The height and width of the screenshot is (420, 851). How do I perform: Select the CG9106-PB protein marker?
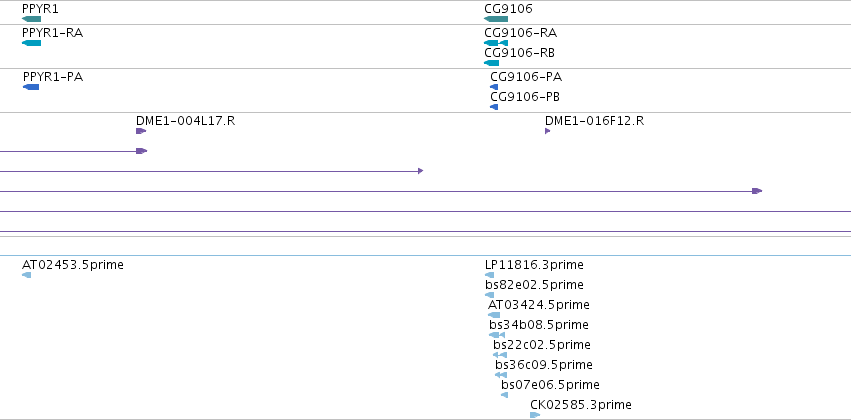click(x=494, y=107)
